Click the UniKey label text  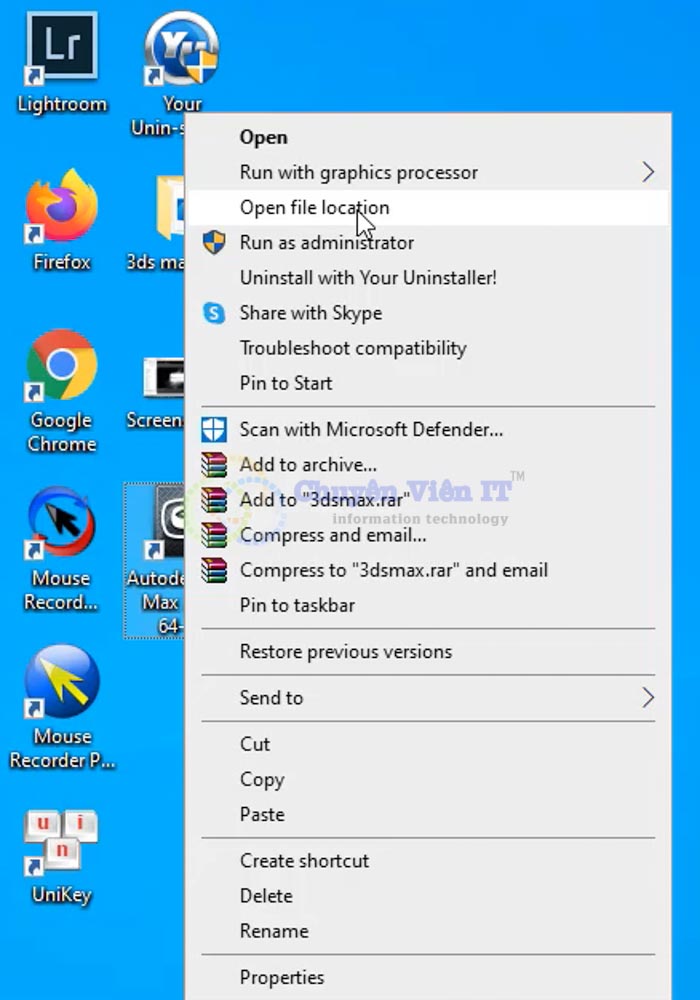pyautogui.click(x=62, y=895)
